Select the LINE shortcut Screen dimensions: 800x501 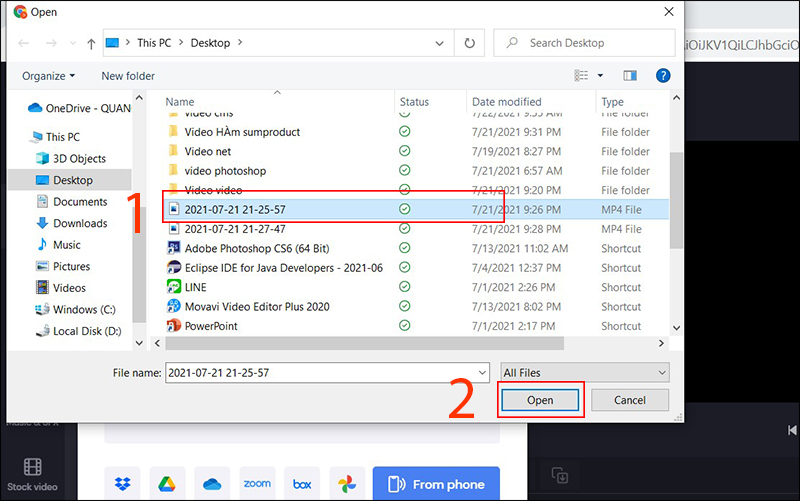click(x=195, y=287)
